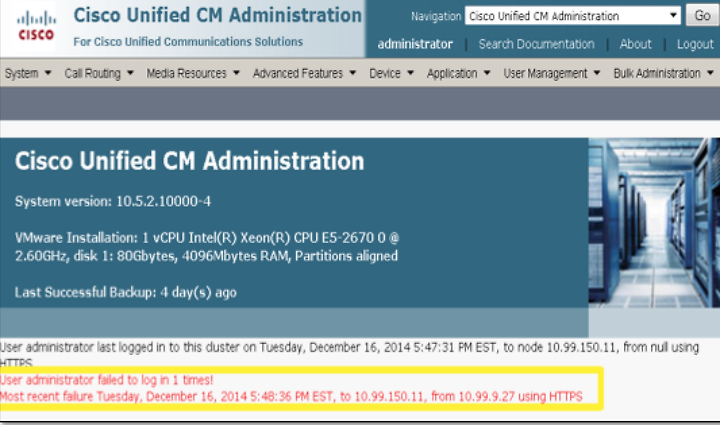This screenshot has width=720, height=425.
Task: Click the 'Cisco Unified CM Administration' header title
Action: tap(218, 15)
